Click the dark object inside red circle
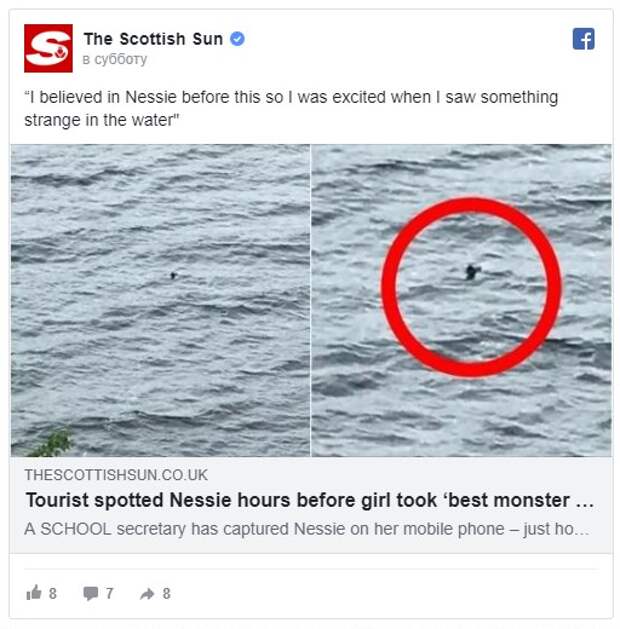Image resolution: width=620 pixels, height=629 pixels. pos(472,272)
